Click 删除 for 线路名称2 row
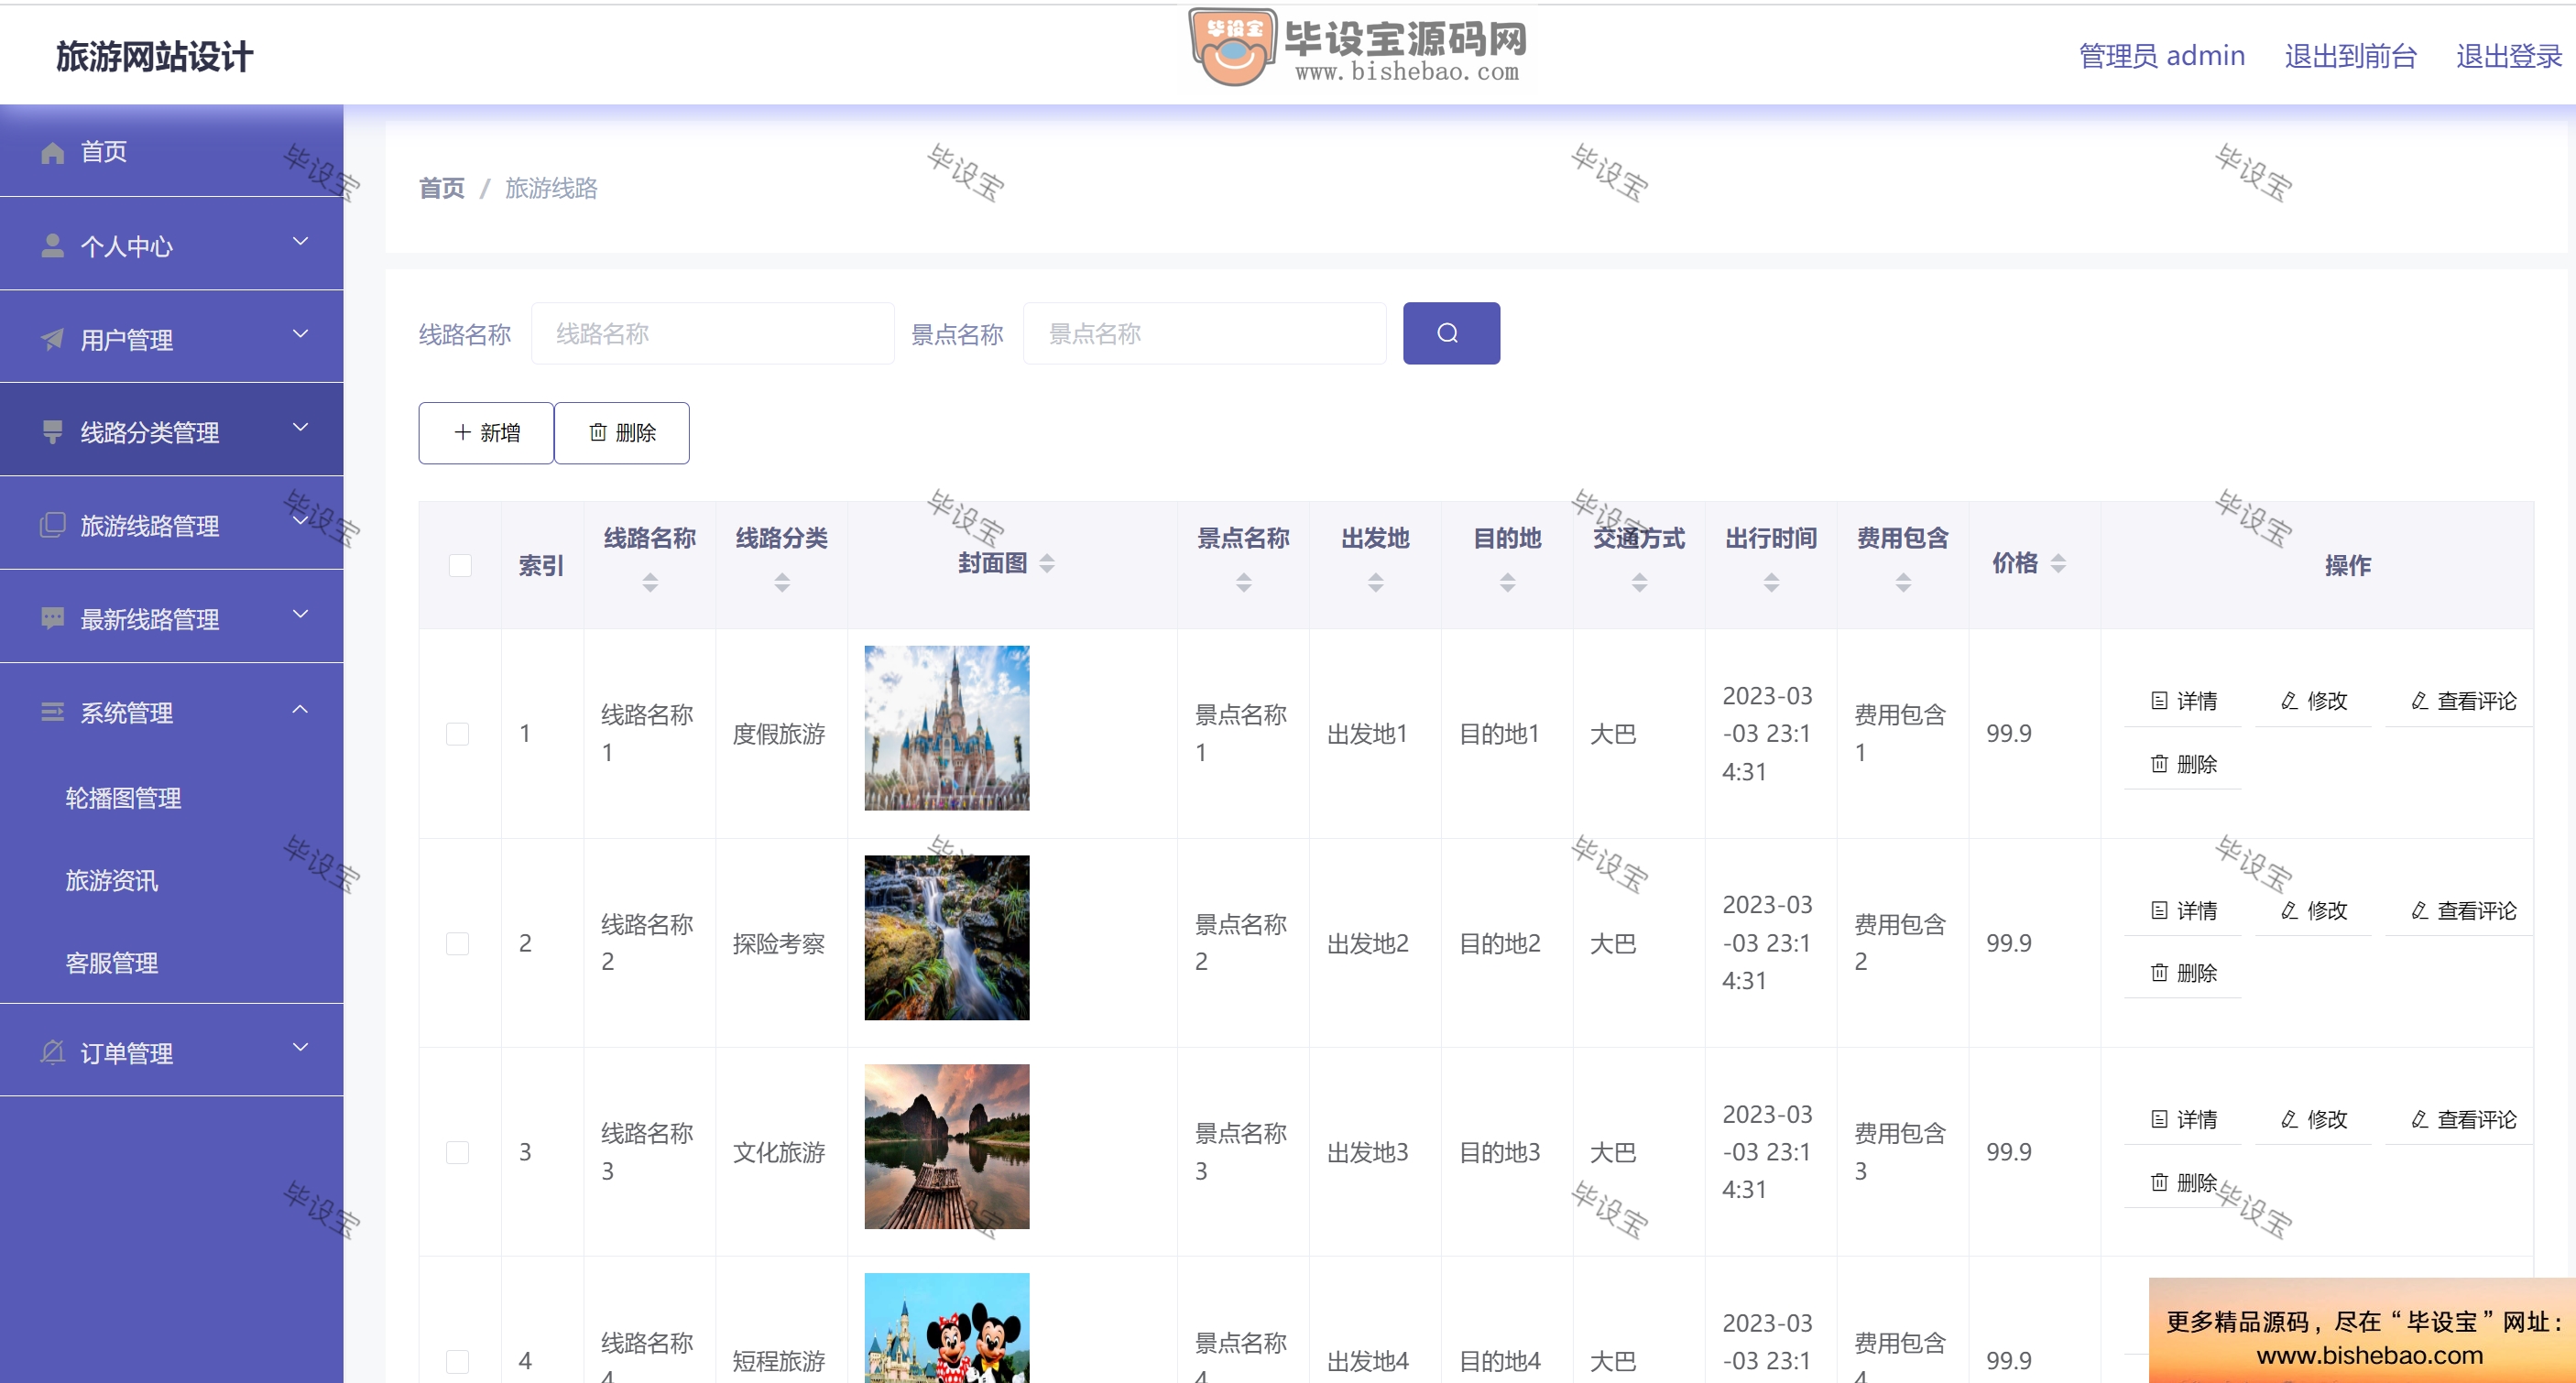Screen dimensions: 2576x1383 pos(2184,973)
